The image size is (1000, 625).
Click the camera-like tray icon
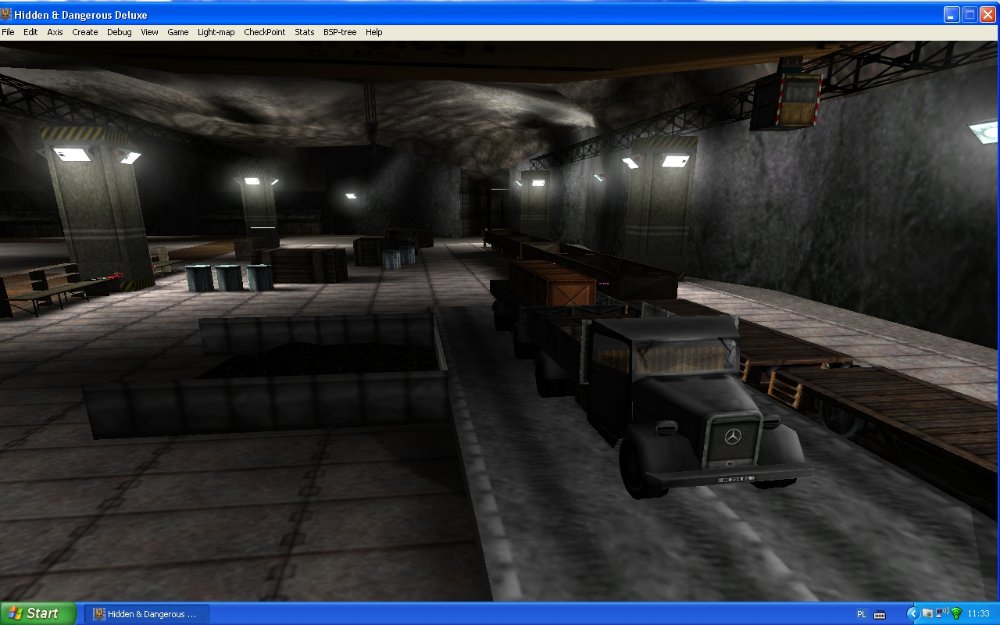point(928,614)
